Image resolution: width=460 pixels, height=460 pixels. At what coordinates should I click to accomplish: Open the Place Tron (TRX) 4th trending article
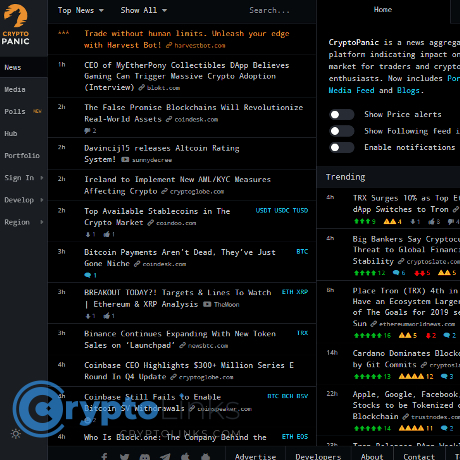point(406,307)
